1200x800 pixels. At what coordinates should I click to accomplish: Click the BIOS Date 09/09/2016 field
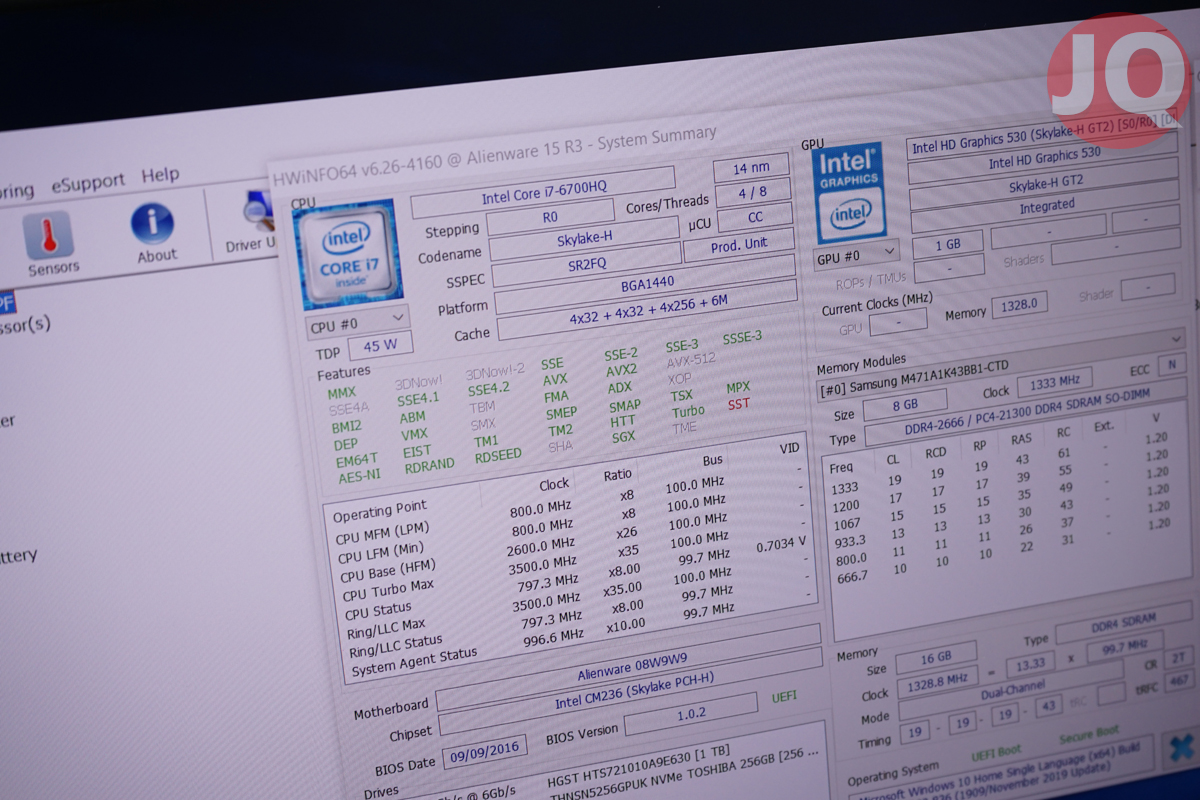[x=485, y=753]
